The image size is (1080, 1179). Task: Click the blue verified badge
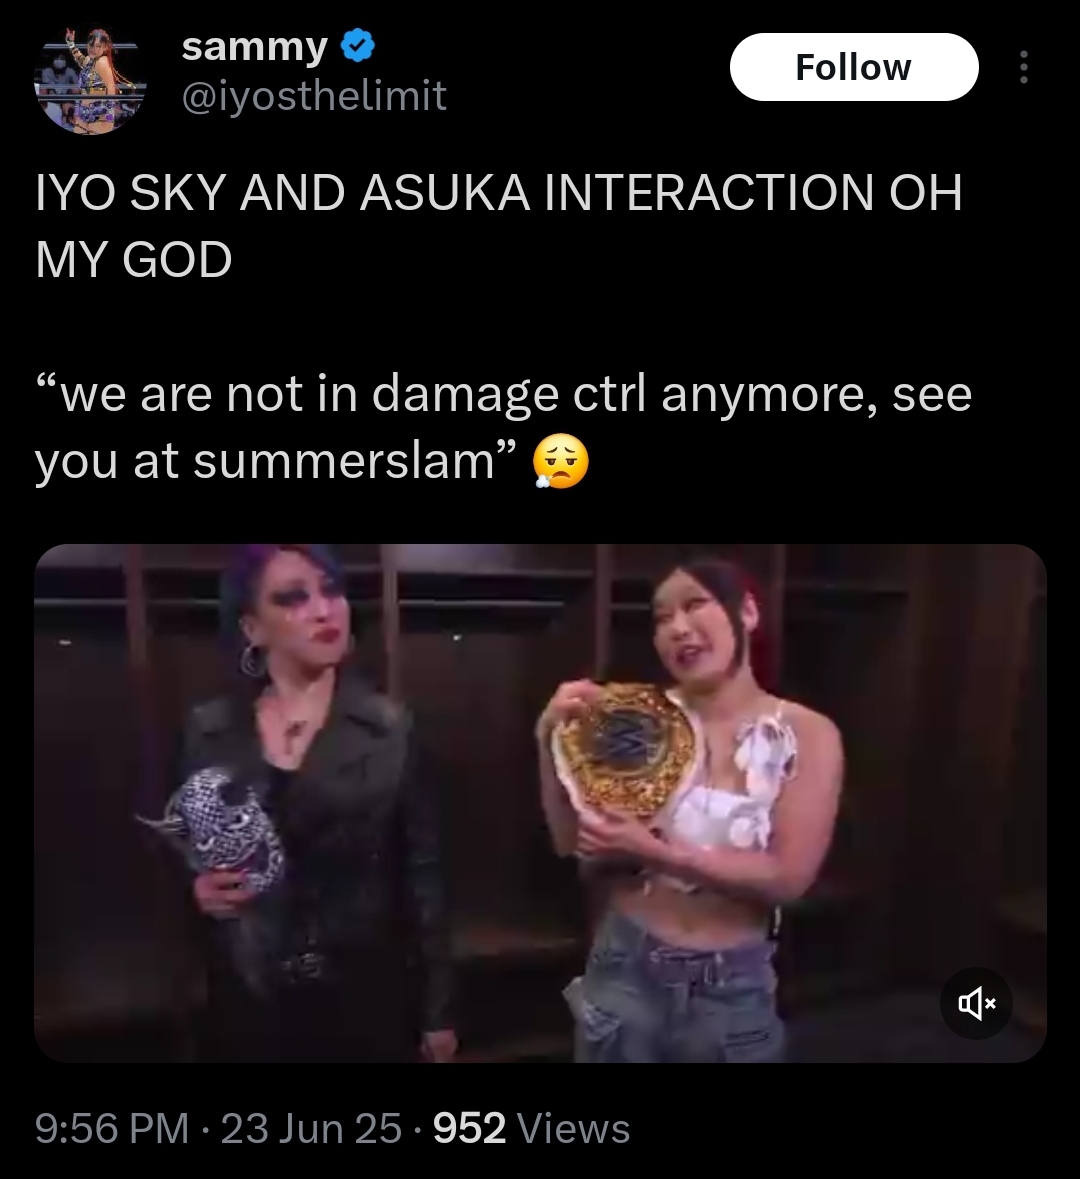pos(359,47)
